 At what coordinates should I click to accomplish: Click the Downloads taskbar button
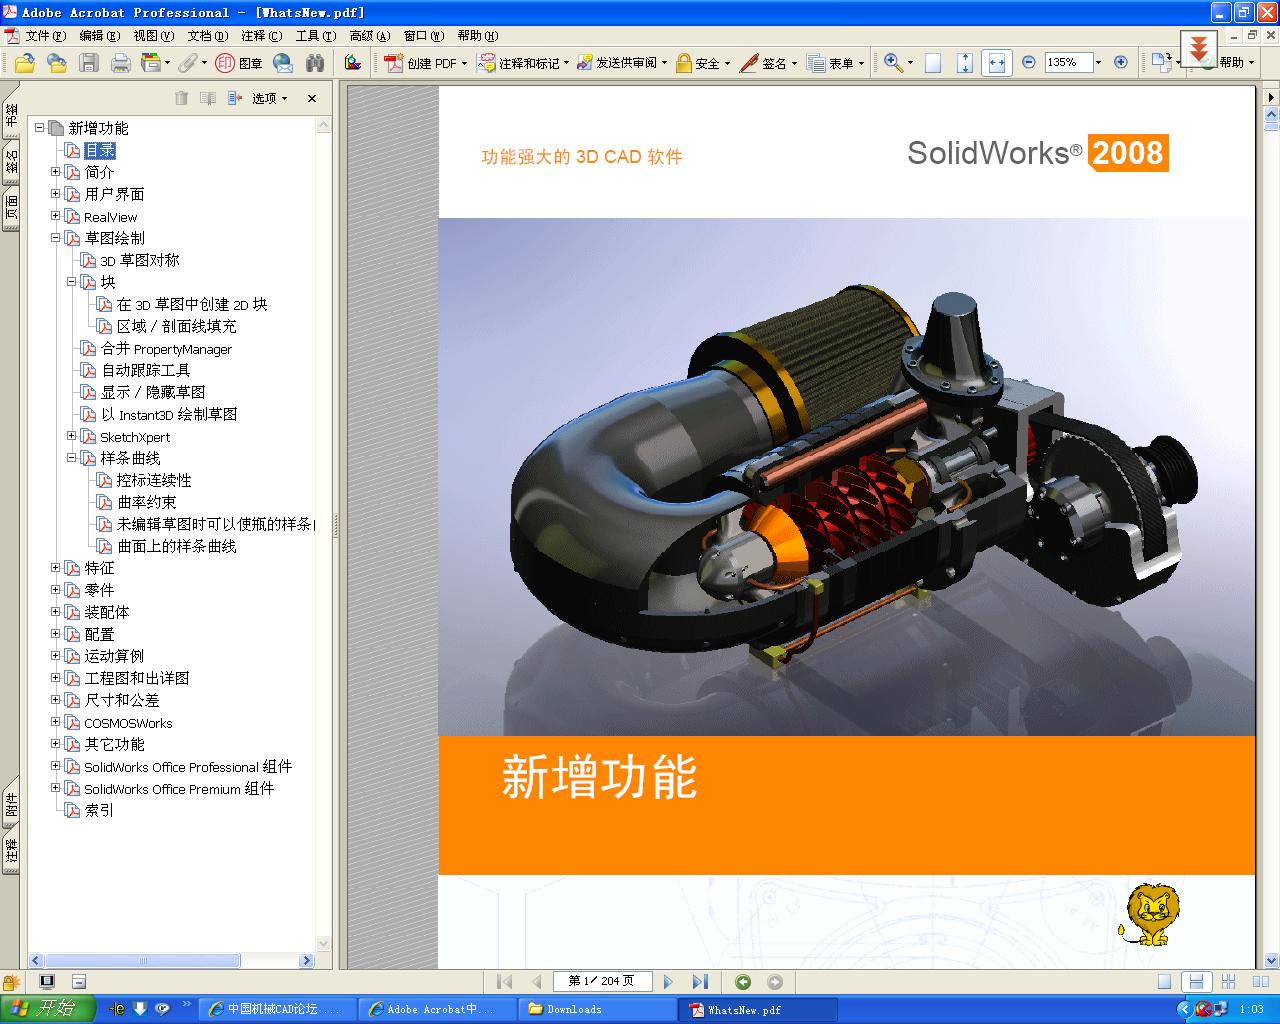(x=597, y=1009)
